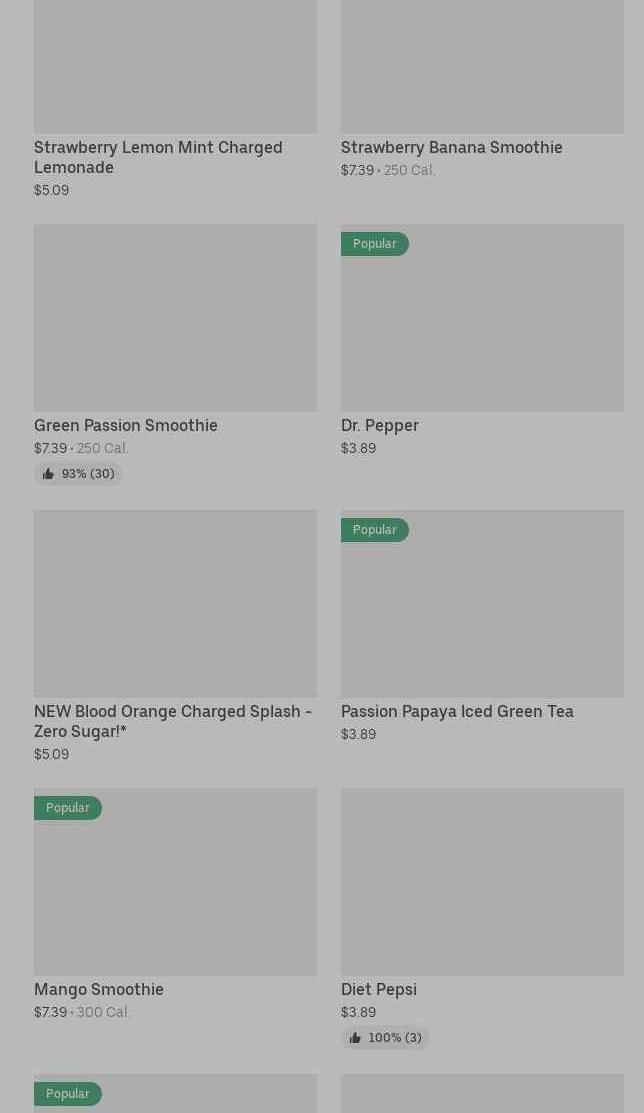Click Diet Pepsi product image
This screenshot has width=644, height=1113.
click(482, 882)
